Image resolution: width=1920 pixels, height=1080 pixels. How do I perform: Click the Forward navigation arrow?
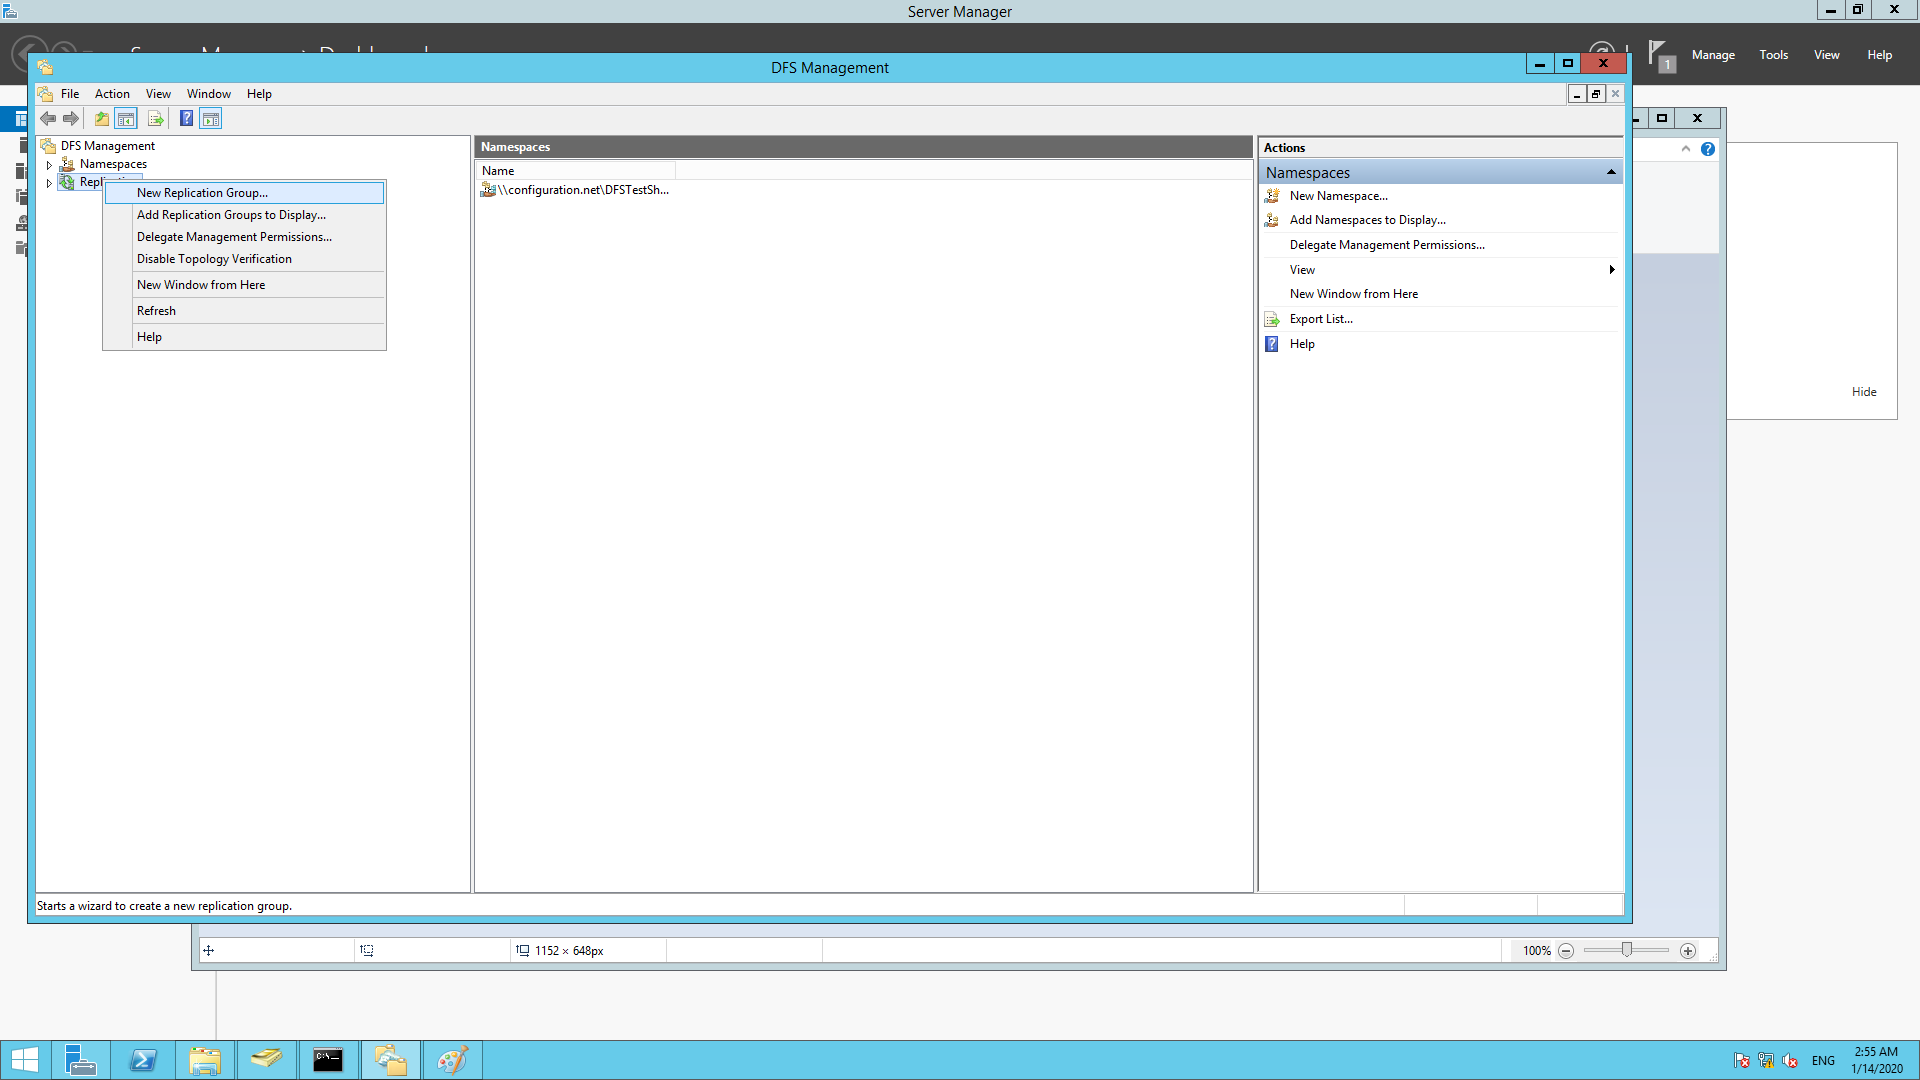click(x=71, y=118)
